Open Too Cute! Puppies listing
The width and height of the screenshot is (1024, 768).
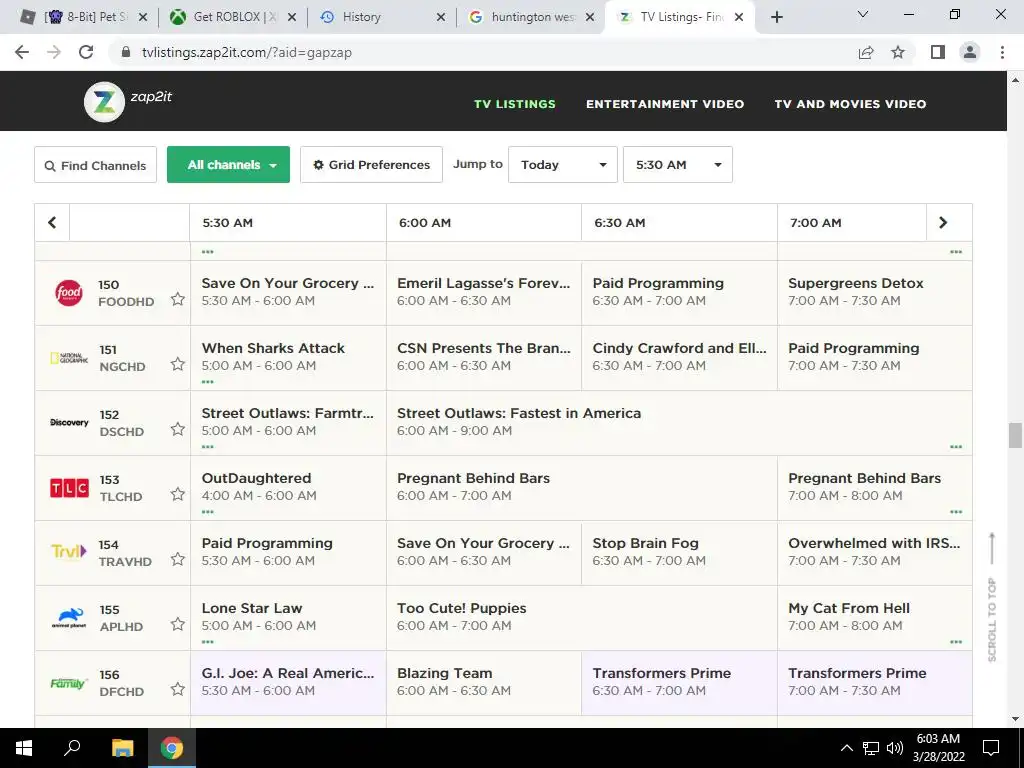coord(582,617)
